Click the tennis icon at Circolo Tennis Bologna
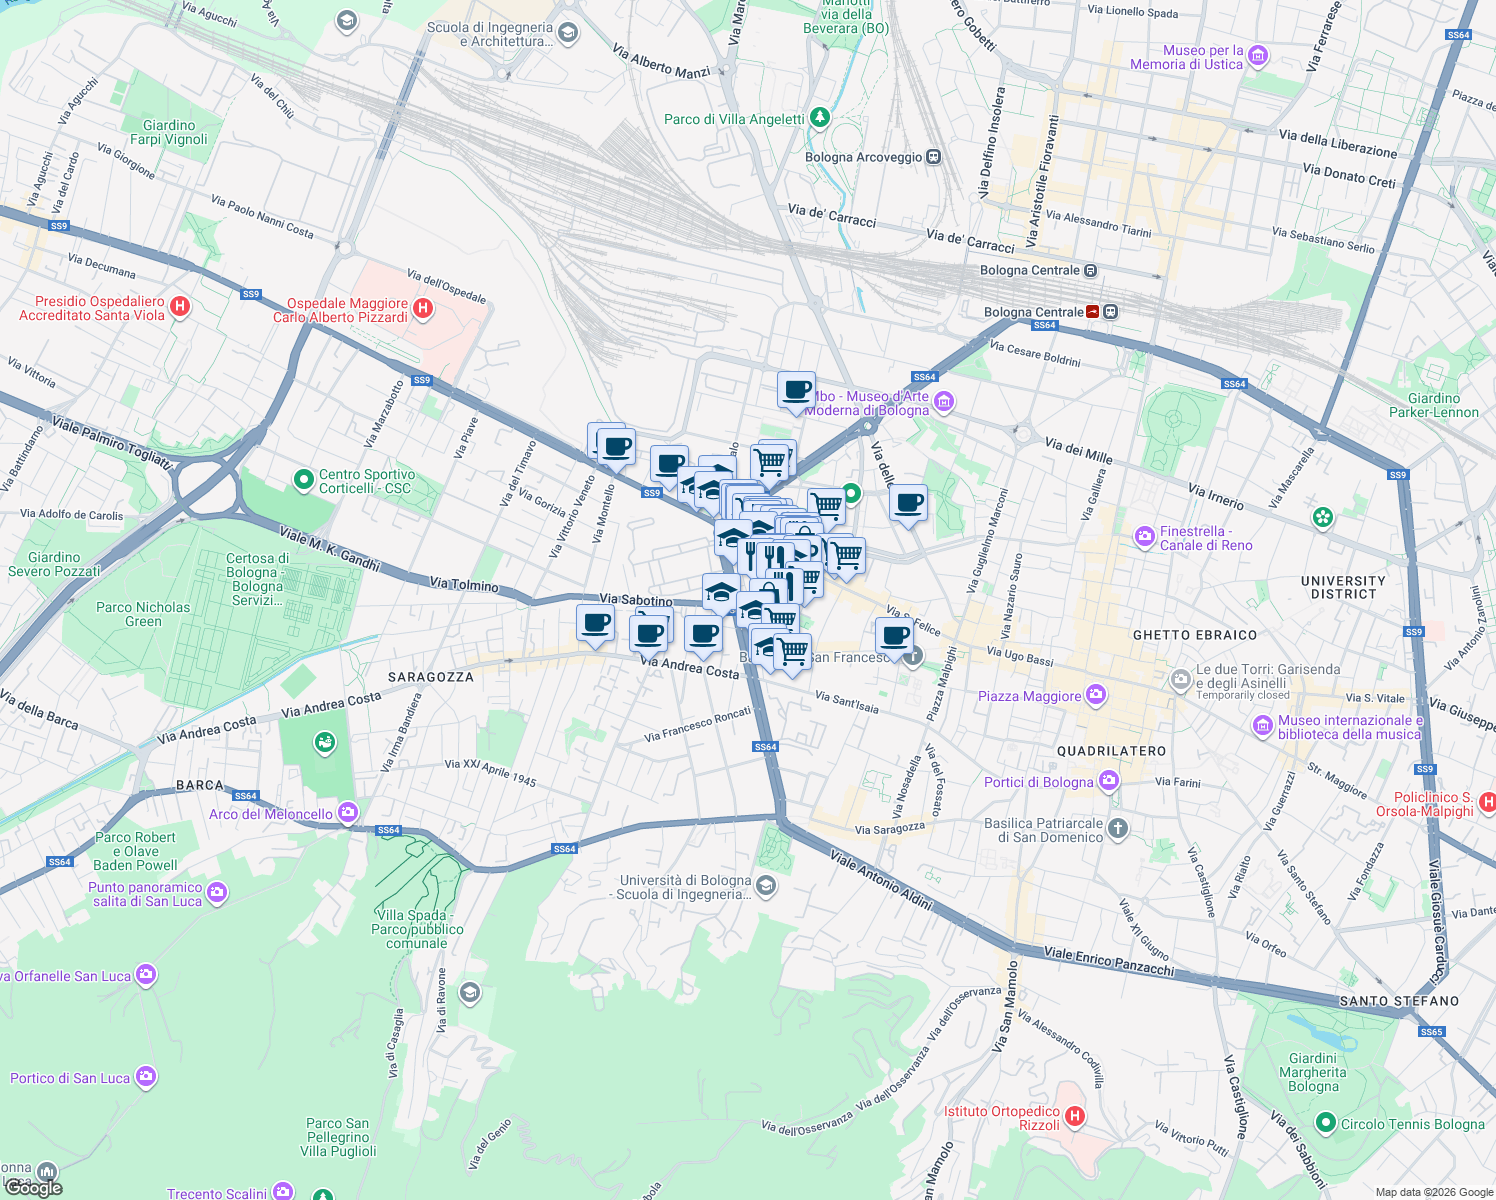 tap(1326, 1124)
